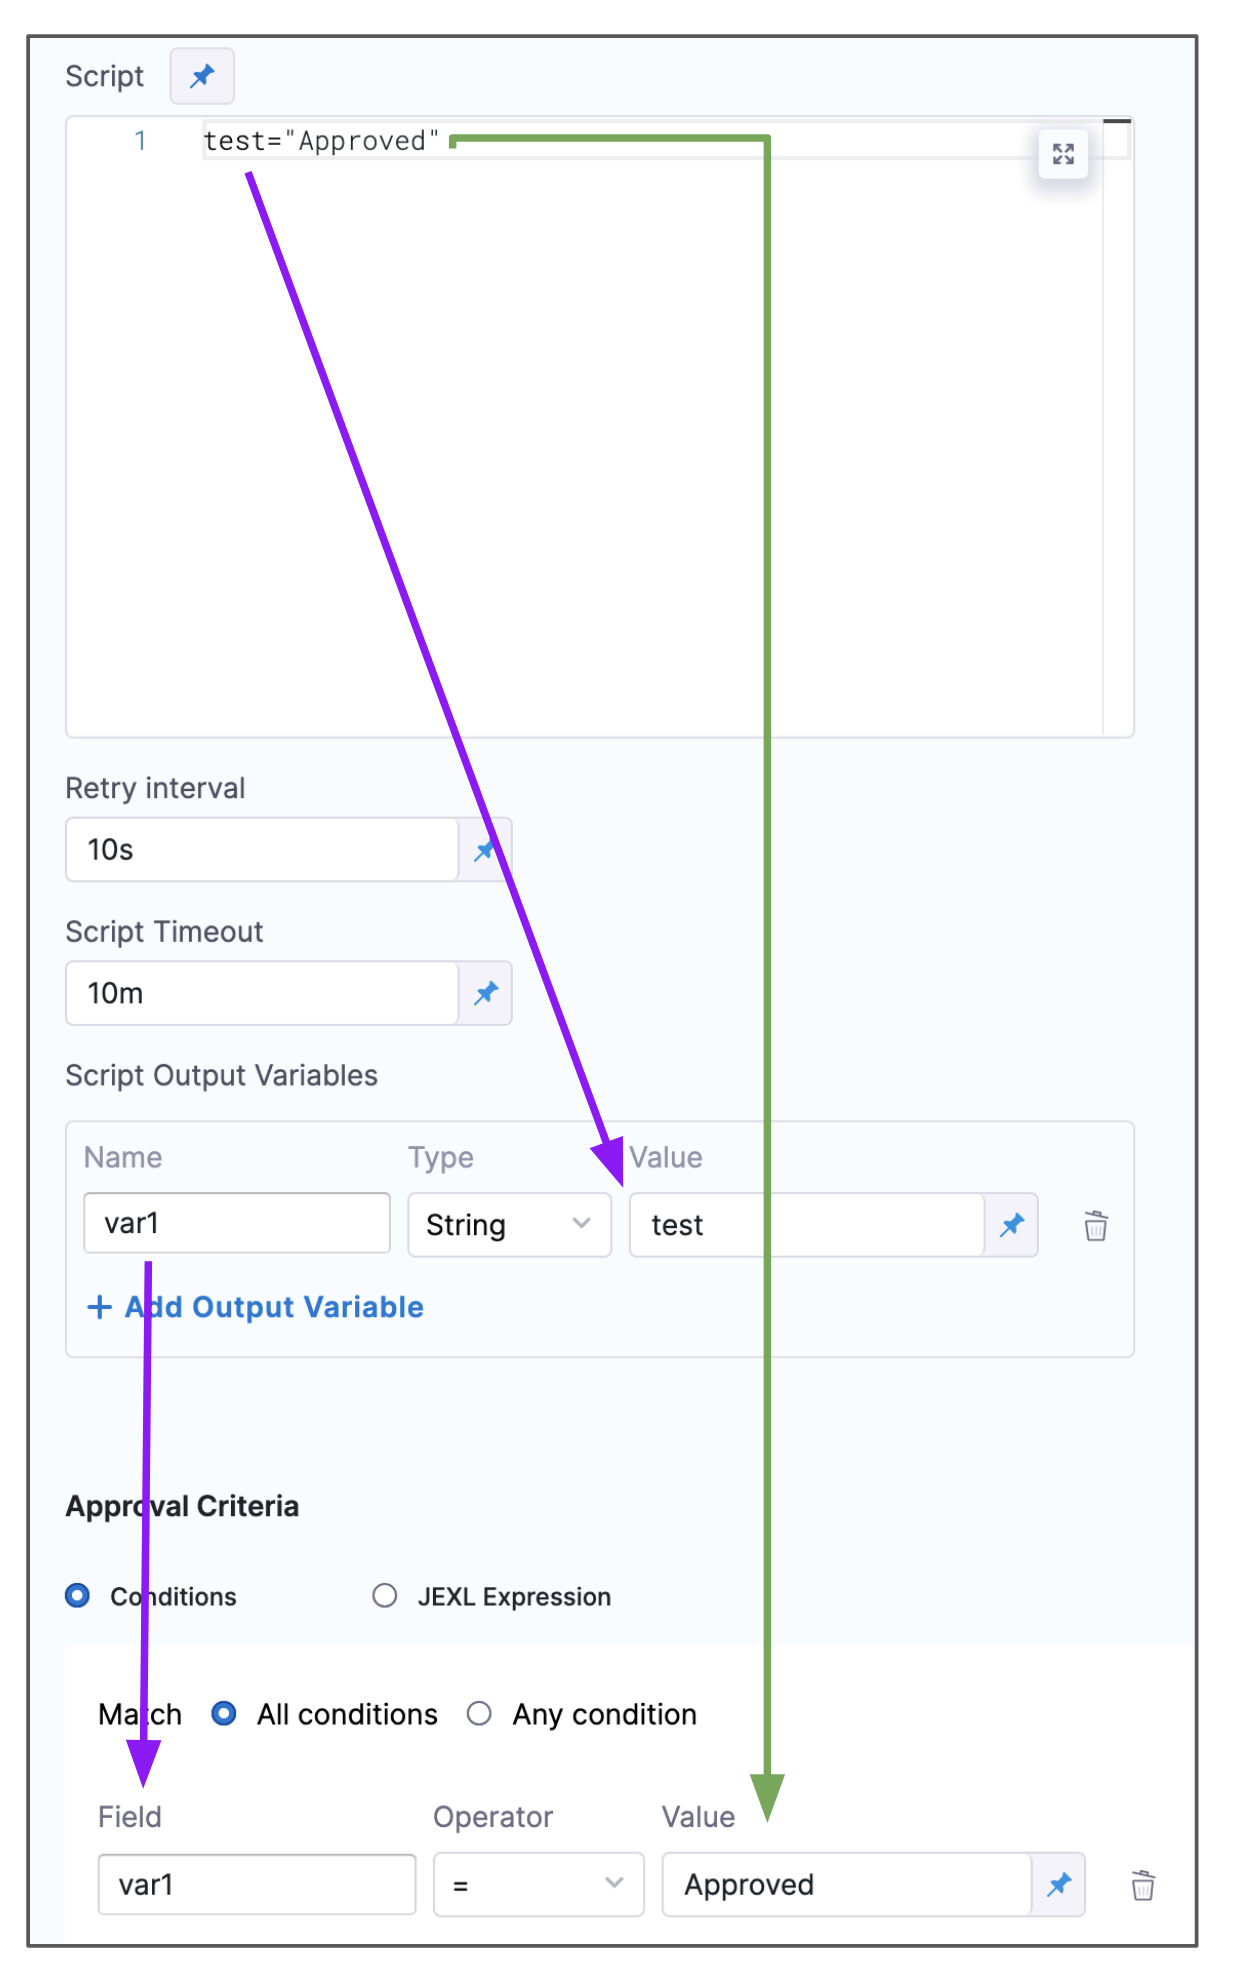This screenshot has width=1238, height=1986.
Task: Click the output variable Name field var1
Action: click(237, 1223)
